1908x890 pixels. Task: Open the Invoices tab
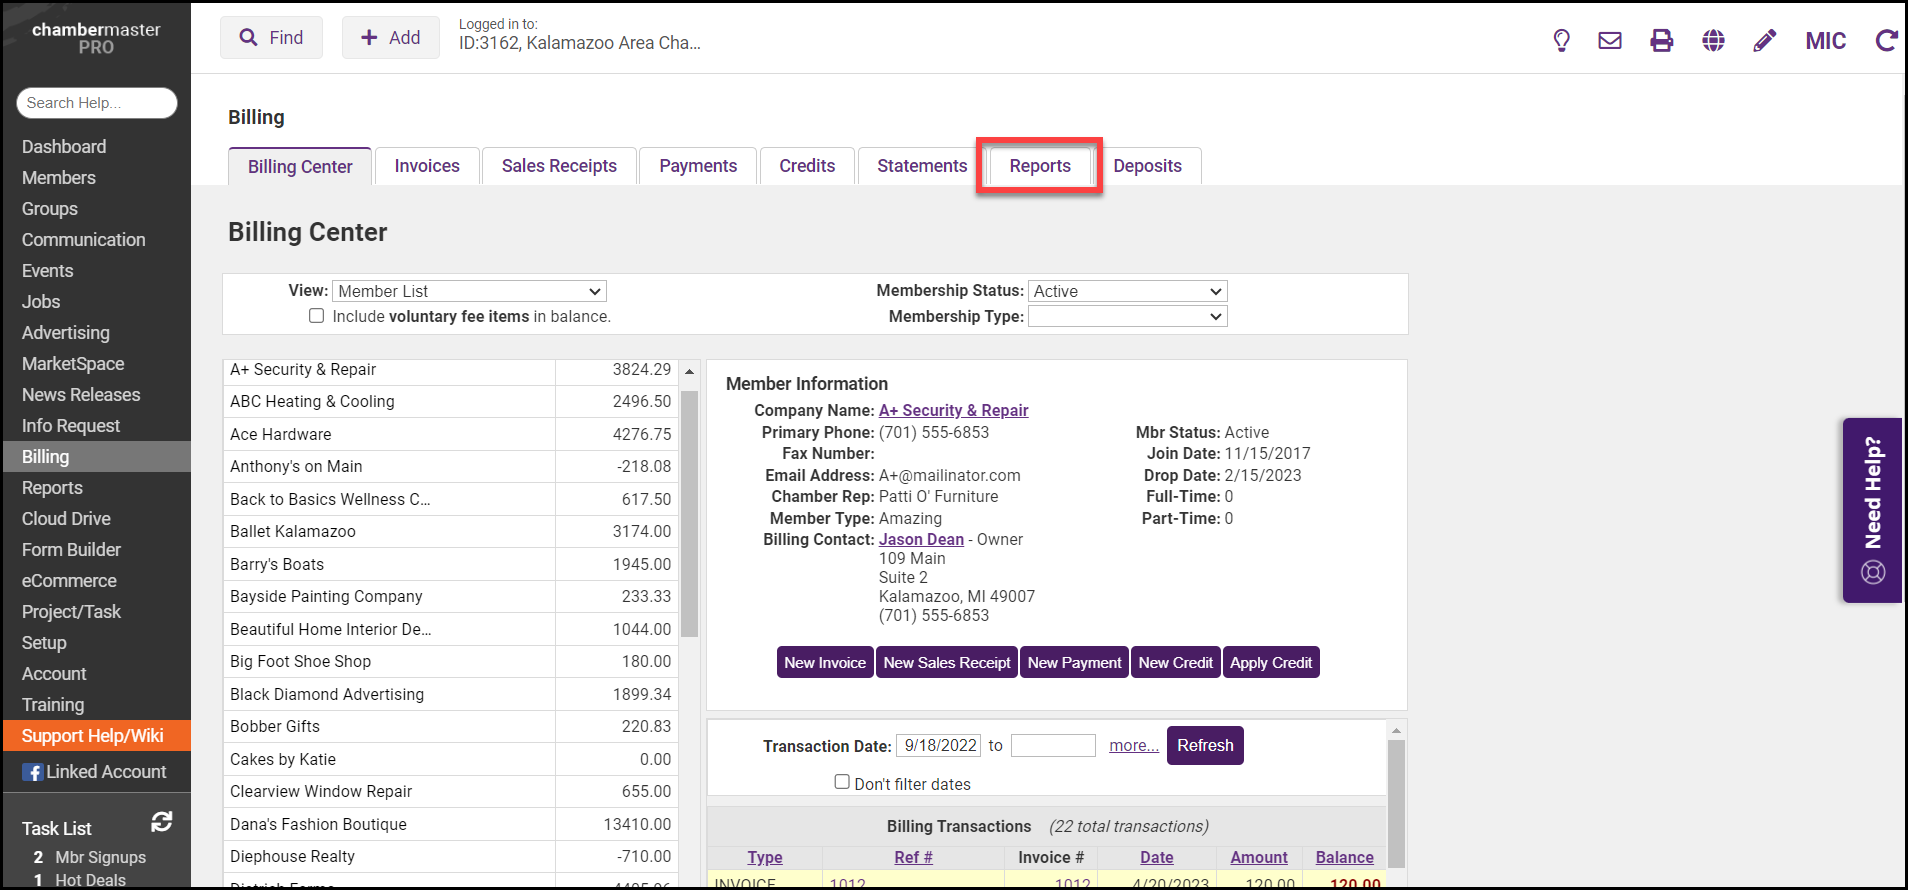[427, 166]
